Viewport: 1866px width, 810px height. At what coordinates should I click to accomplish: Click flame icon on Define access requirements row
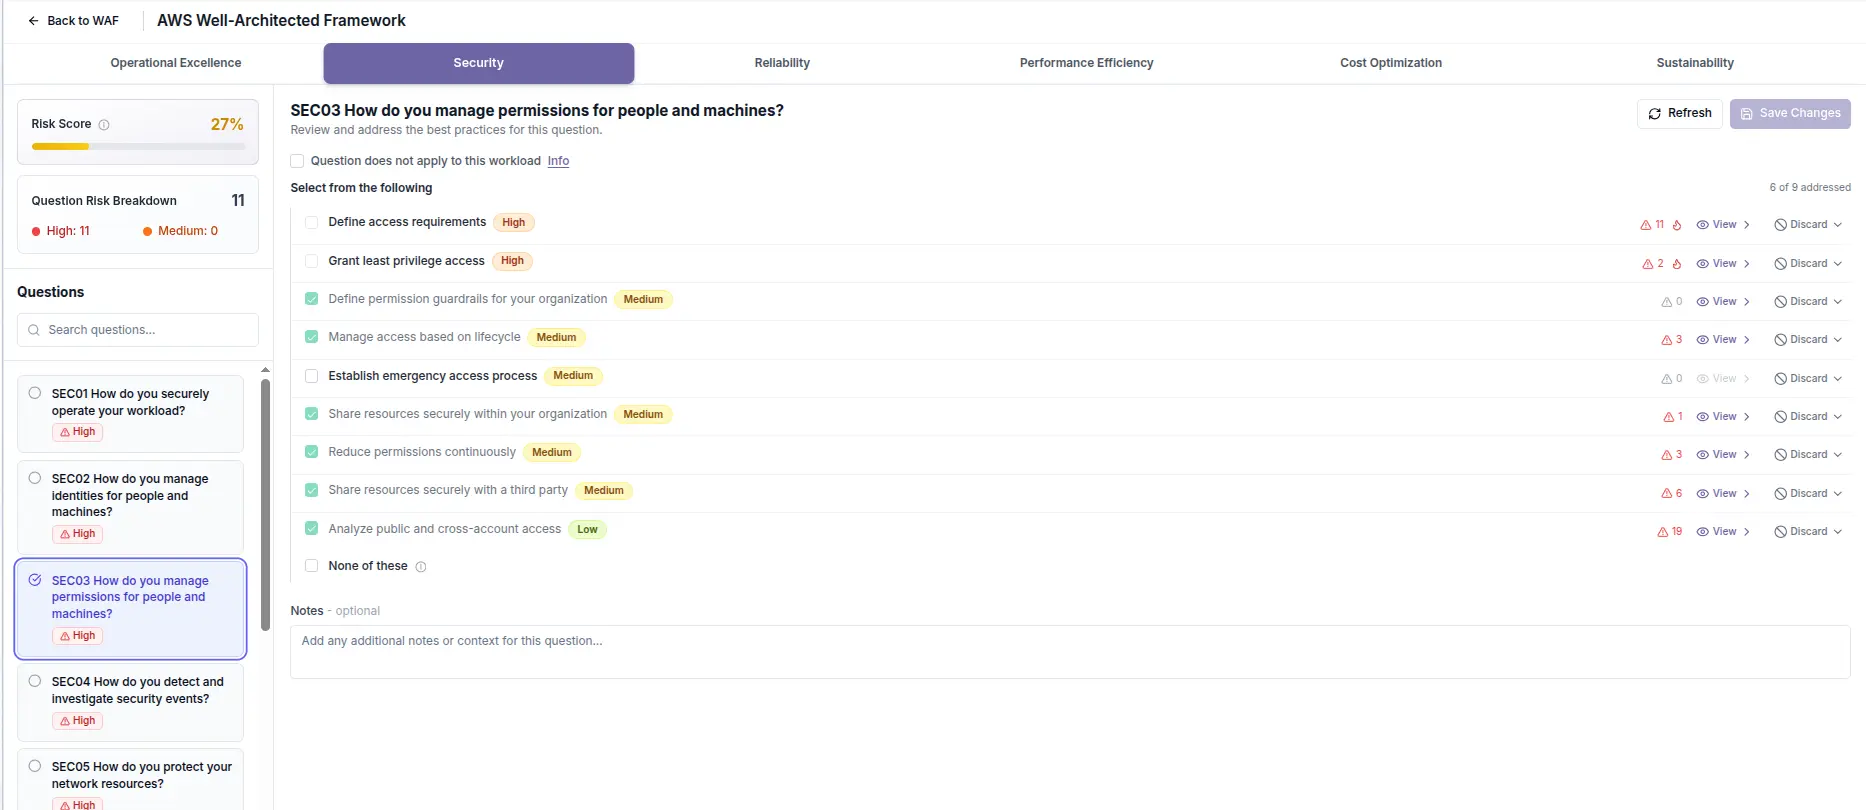click(x=1677, y=225)
